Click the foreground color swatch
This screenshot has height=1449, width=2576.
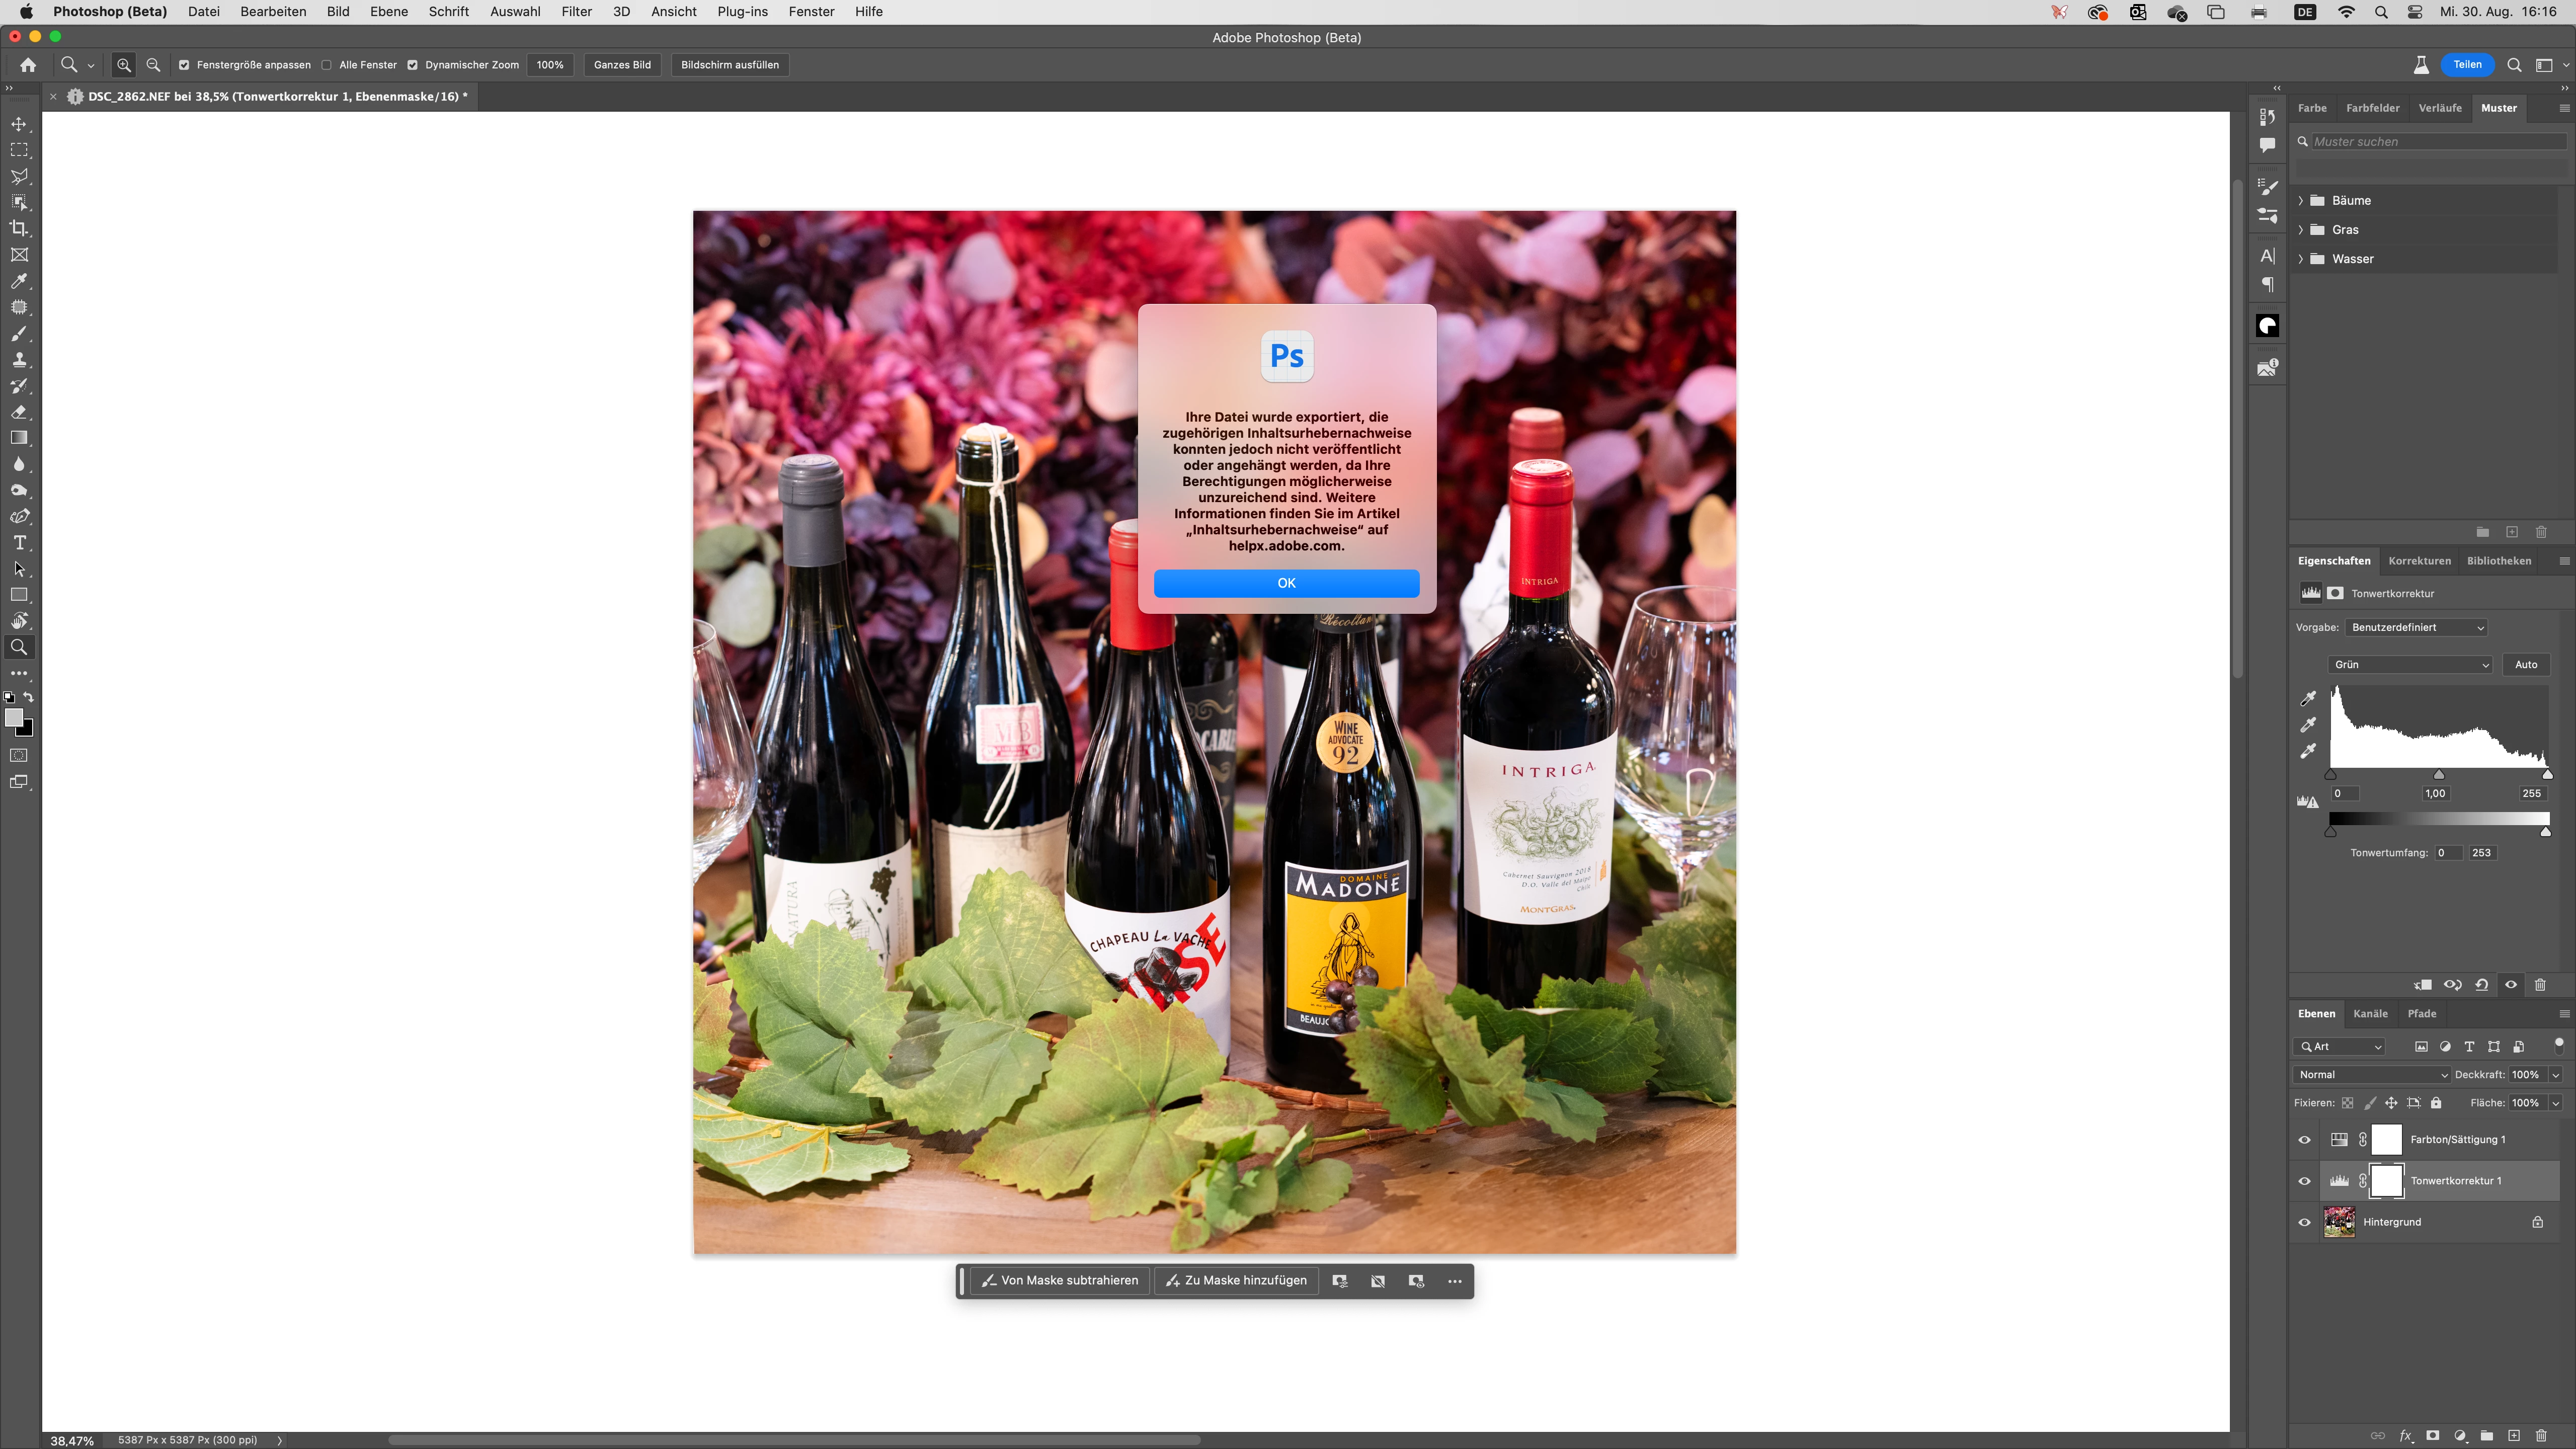pyautogui.click(x=13, y=718)
